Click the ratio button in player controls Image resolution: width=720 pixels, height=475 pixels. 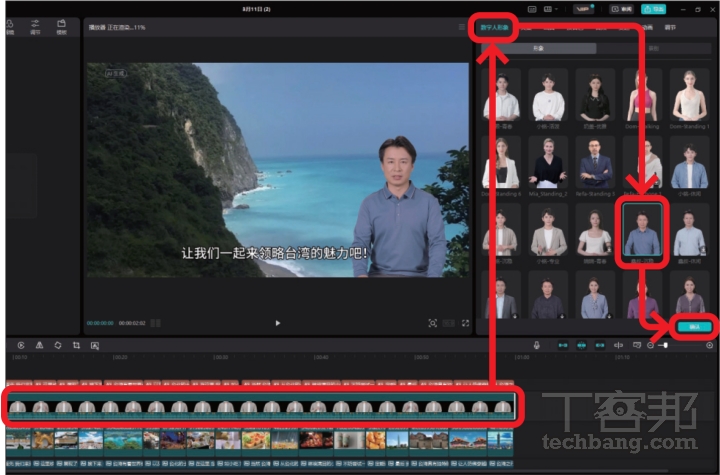point(448,323)
